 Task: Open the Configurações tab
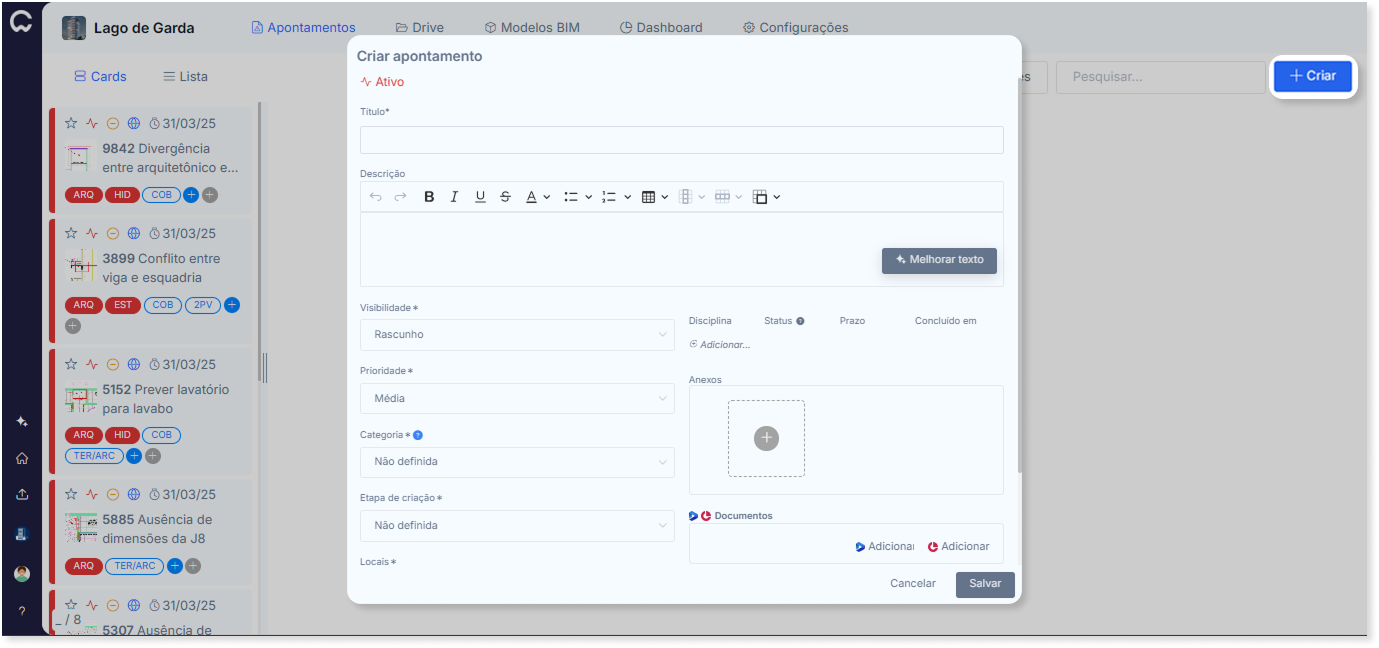click(795, 28)
